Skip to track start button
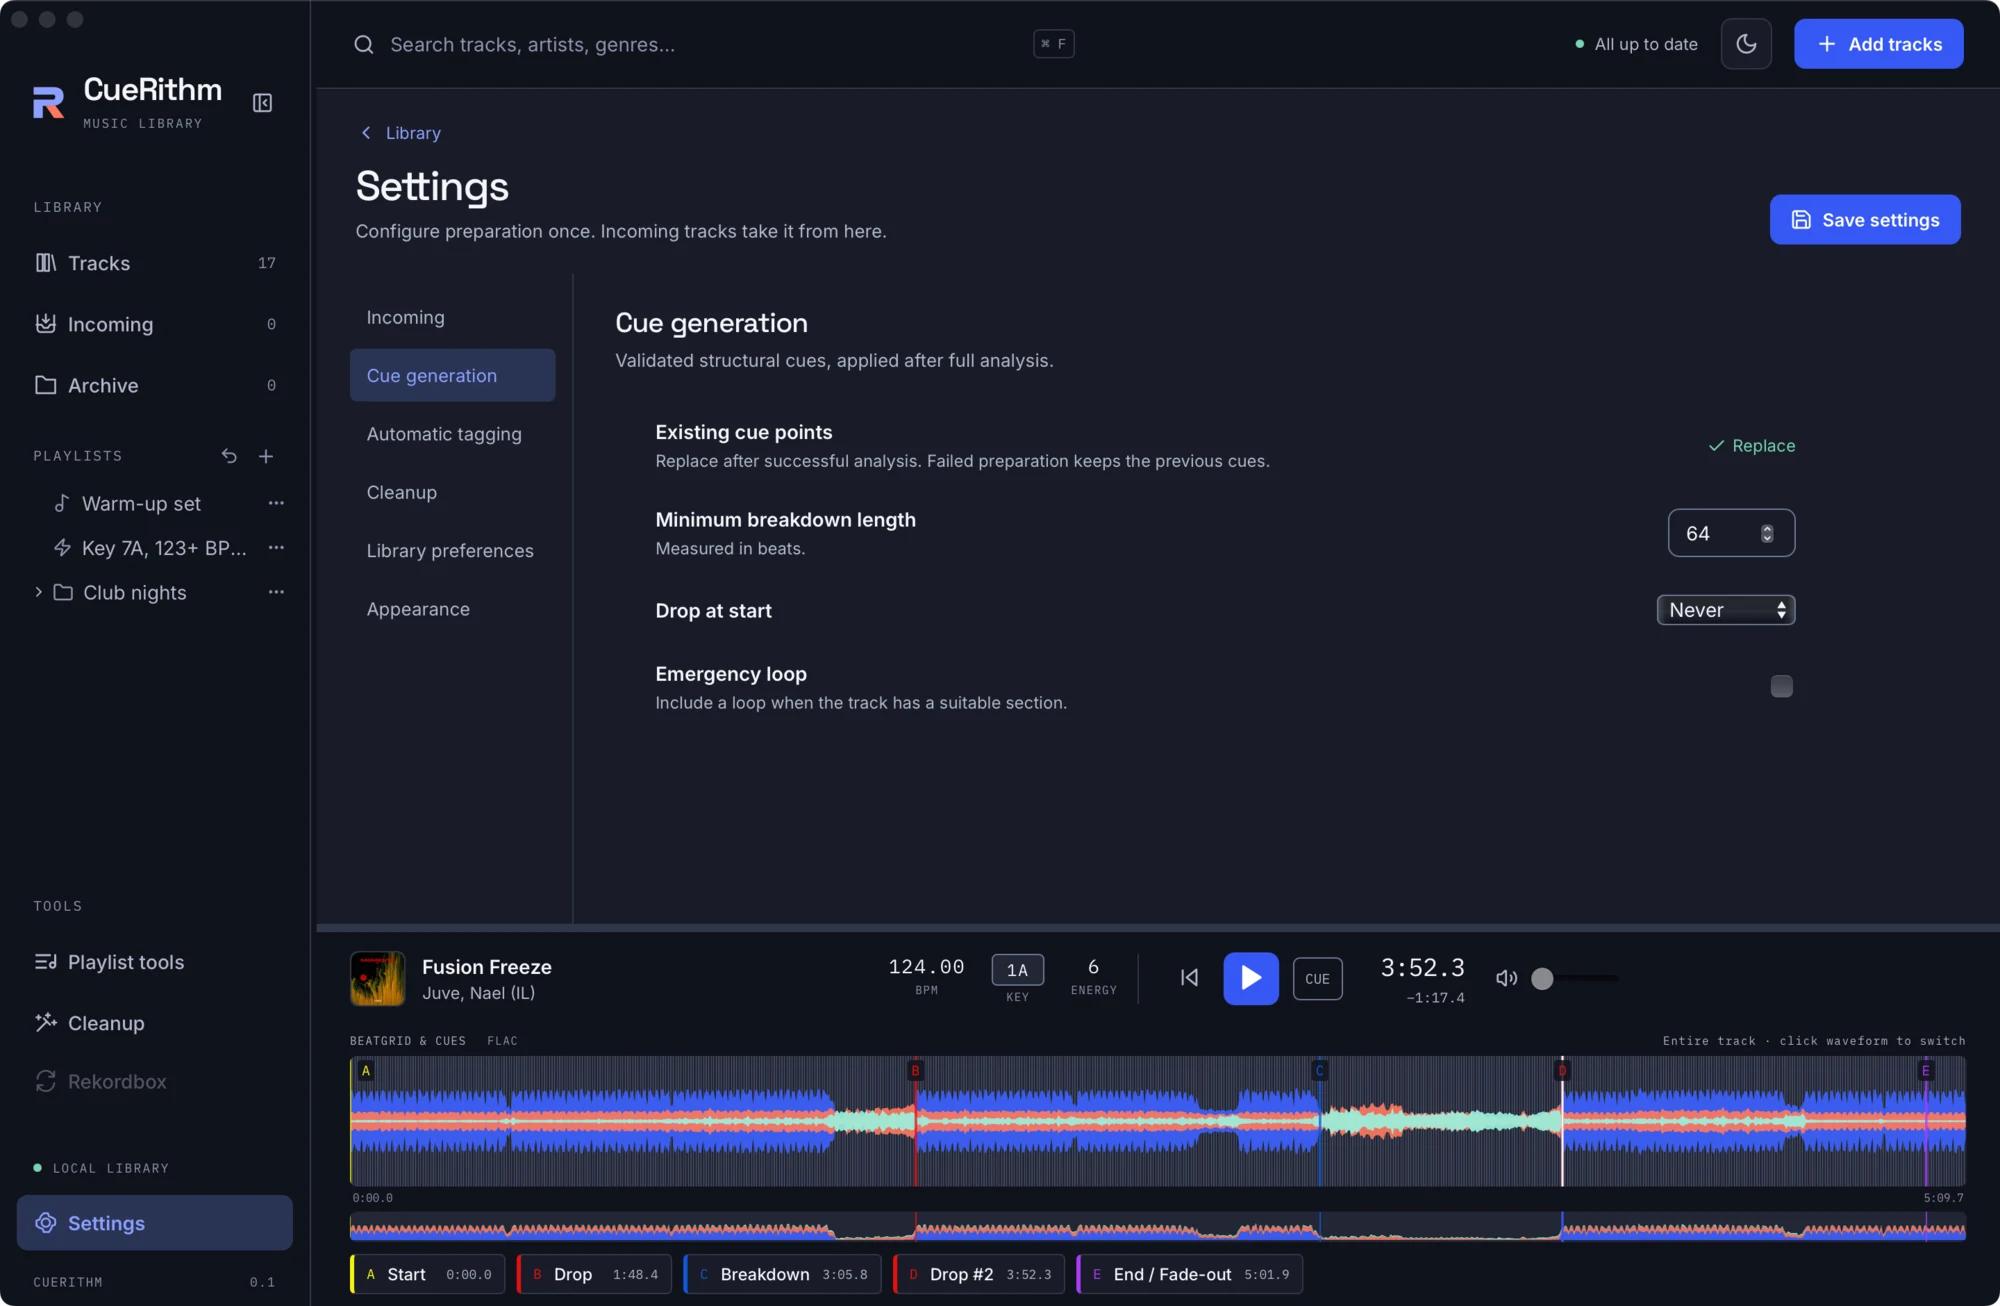Viewport: 2000px width, 1306px height. pos(1189,978)
